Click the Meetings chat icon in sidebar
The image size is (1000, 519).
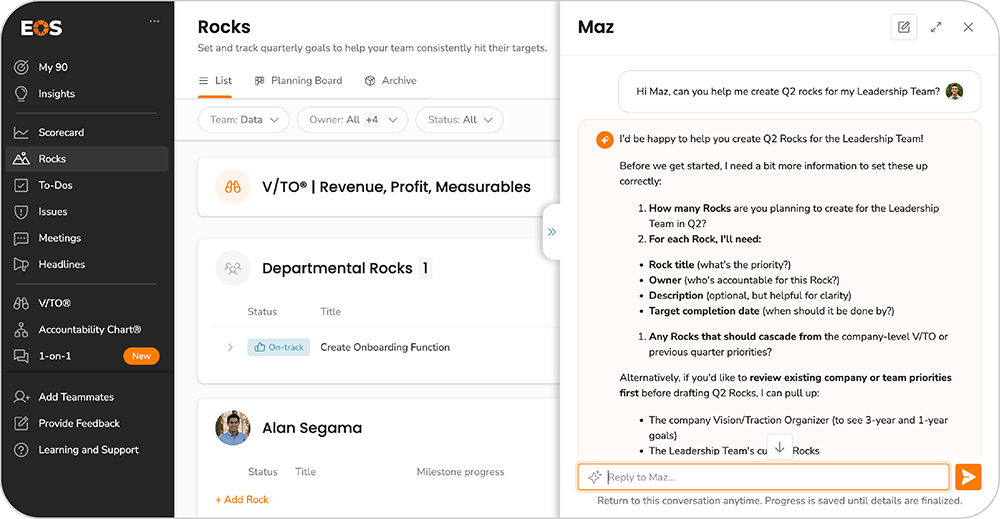(21, 238)
